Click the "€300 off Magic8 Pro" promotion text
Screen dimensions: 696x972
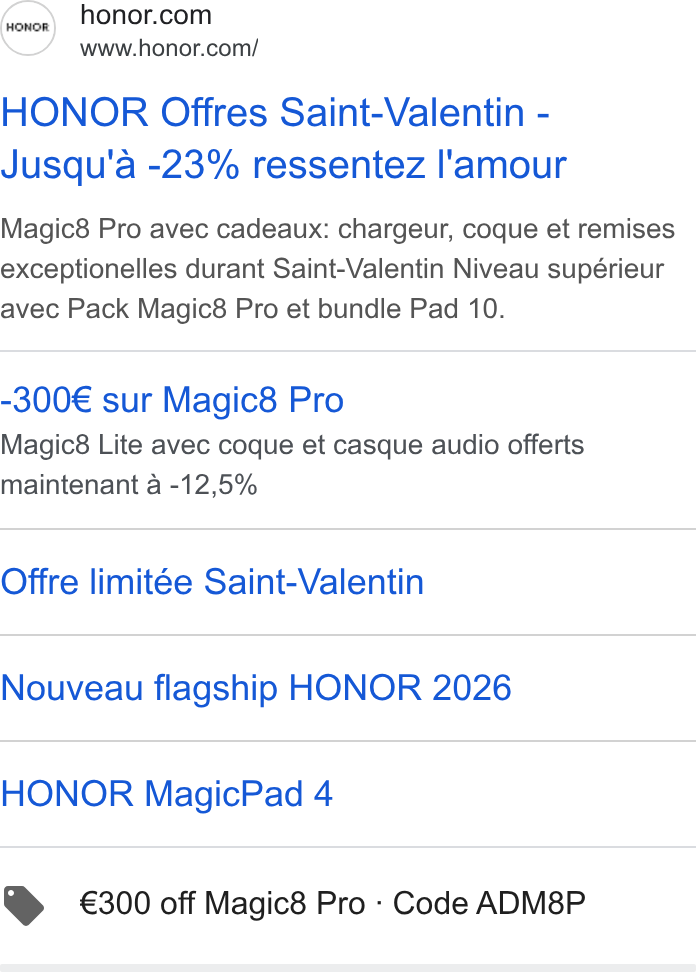[x=222, y=903]
